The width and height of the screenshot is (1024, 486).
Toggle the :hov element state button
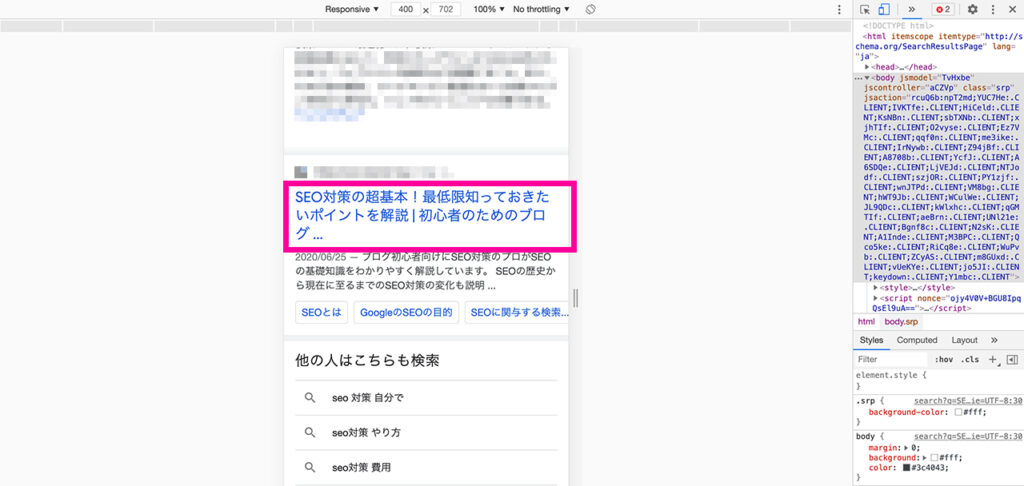pyautogui.click(x=944, y=359)
